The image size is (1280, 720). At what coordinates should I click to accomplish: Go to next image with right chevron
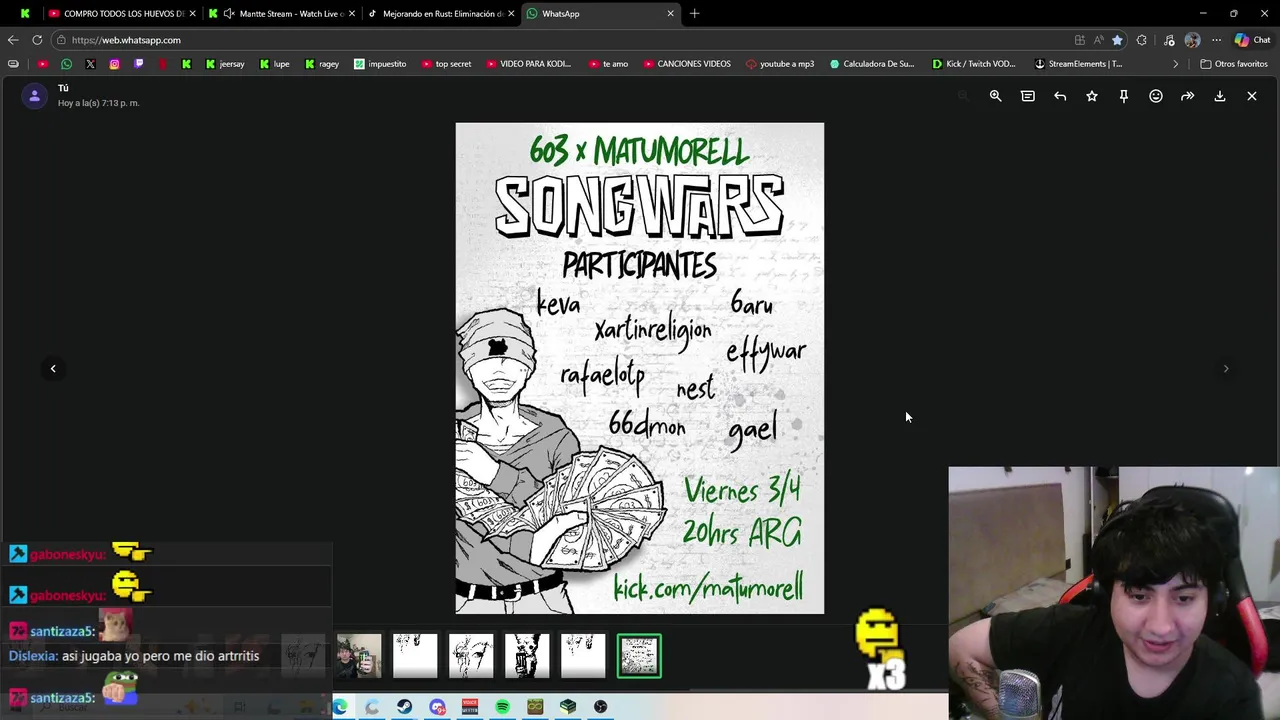(x=1226, y=368)
